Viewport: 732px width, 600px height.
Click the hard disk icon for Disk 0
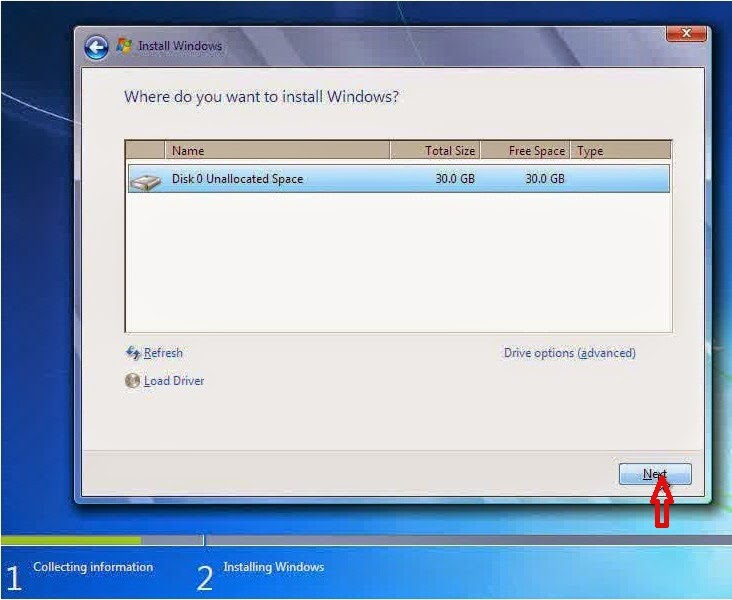146,180
